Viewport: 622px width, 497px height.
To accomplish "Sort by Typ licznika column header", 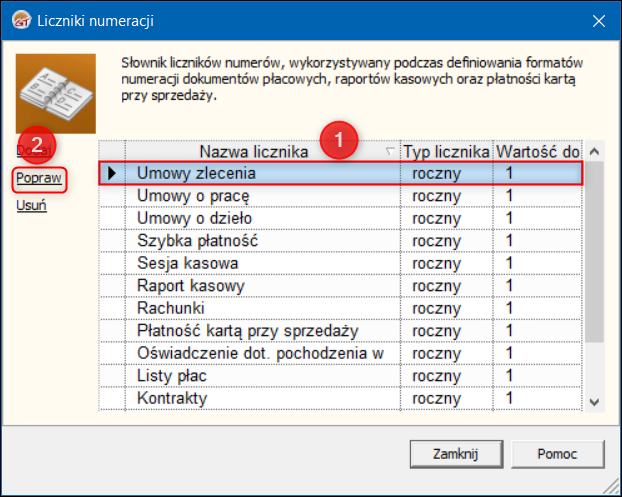I will (x=446, y=152).
